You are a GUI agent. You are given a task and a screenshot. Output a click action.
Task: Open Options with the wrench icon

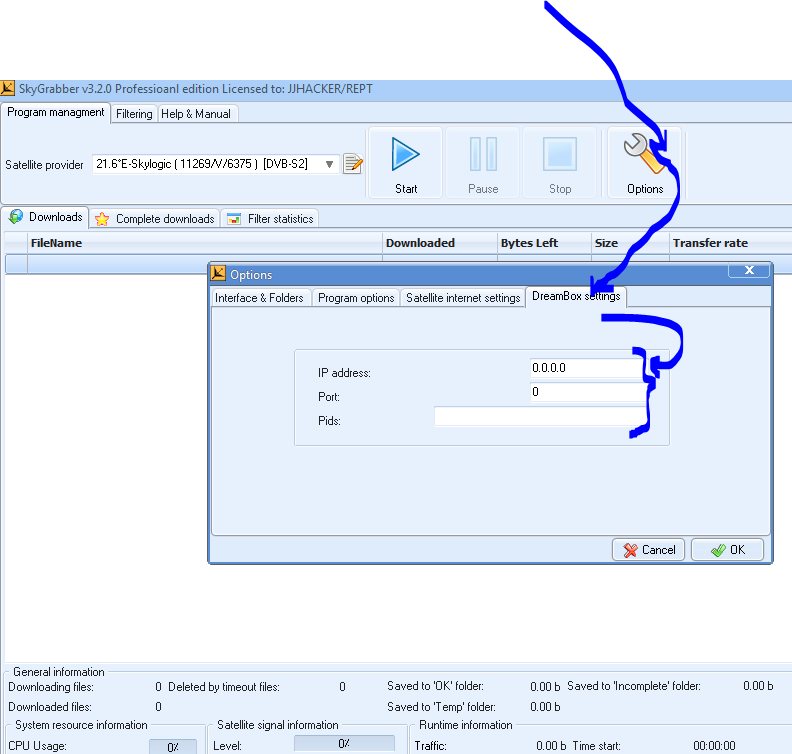[x=644, y=155]
